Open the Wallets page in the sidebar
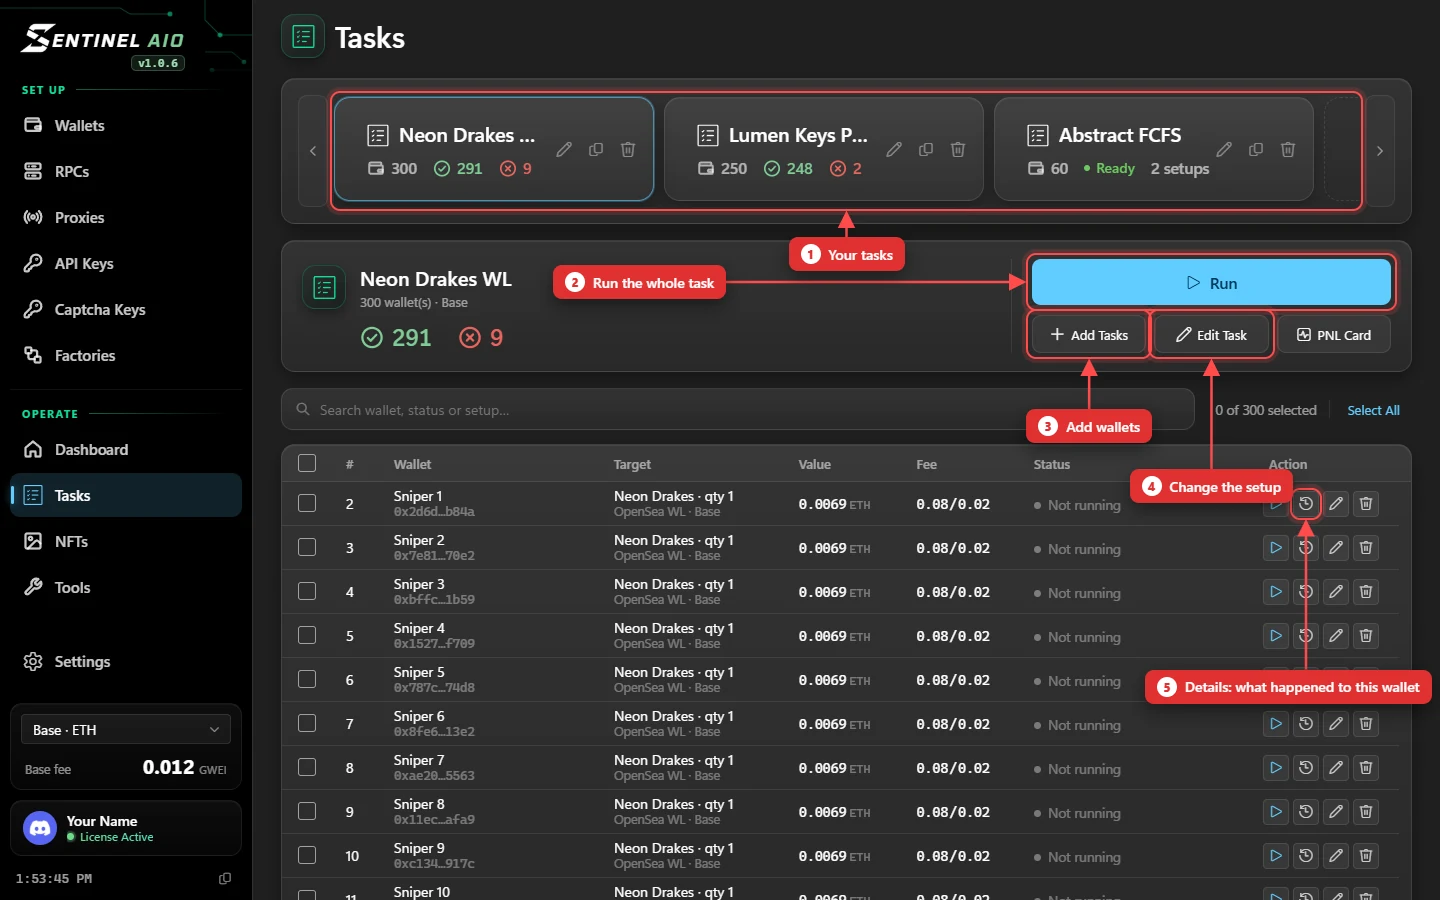Viewport: 1440px width, 900px height. point(126,126)
